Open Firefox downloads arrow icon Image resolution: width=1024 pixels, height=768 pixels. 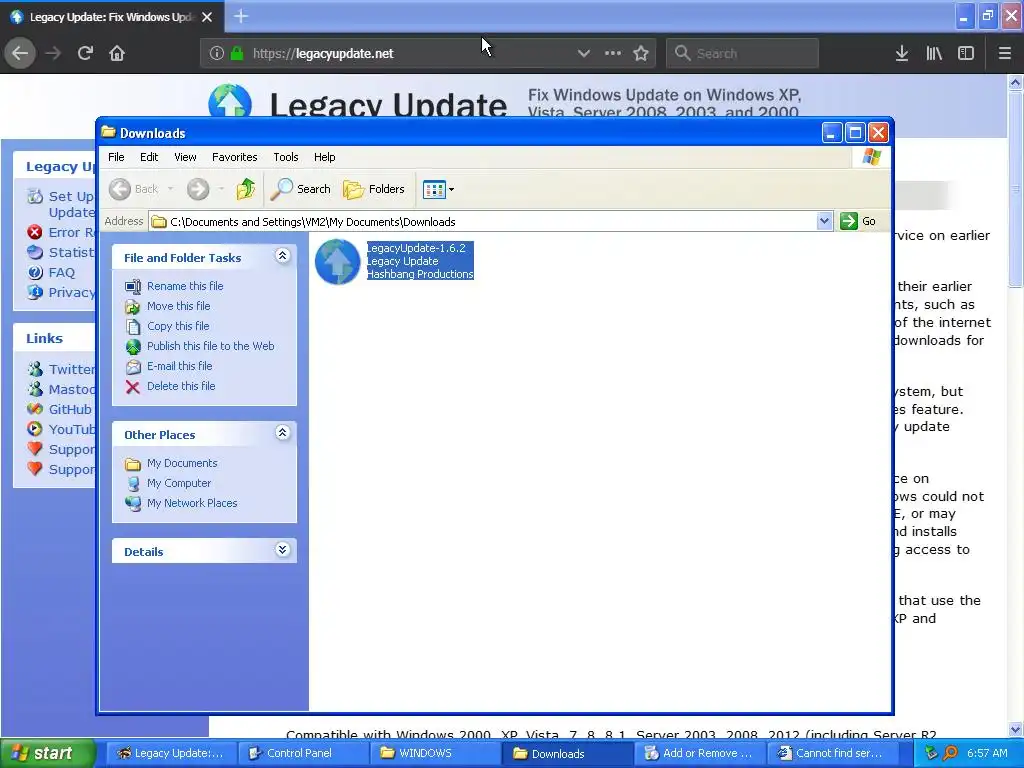tap(902, 53)
